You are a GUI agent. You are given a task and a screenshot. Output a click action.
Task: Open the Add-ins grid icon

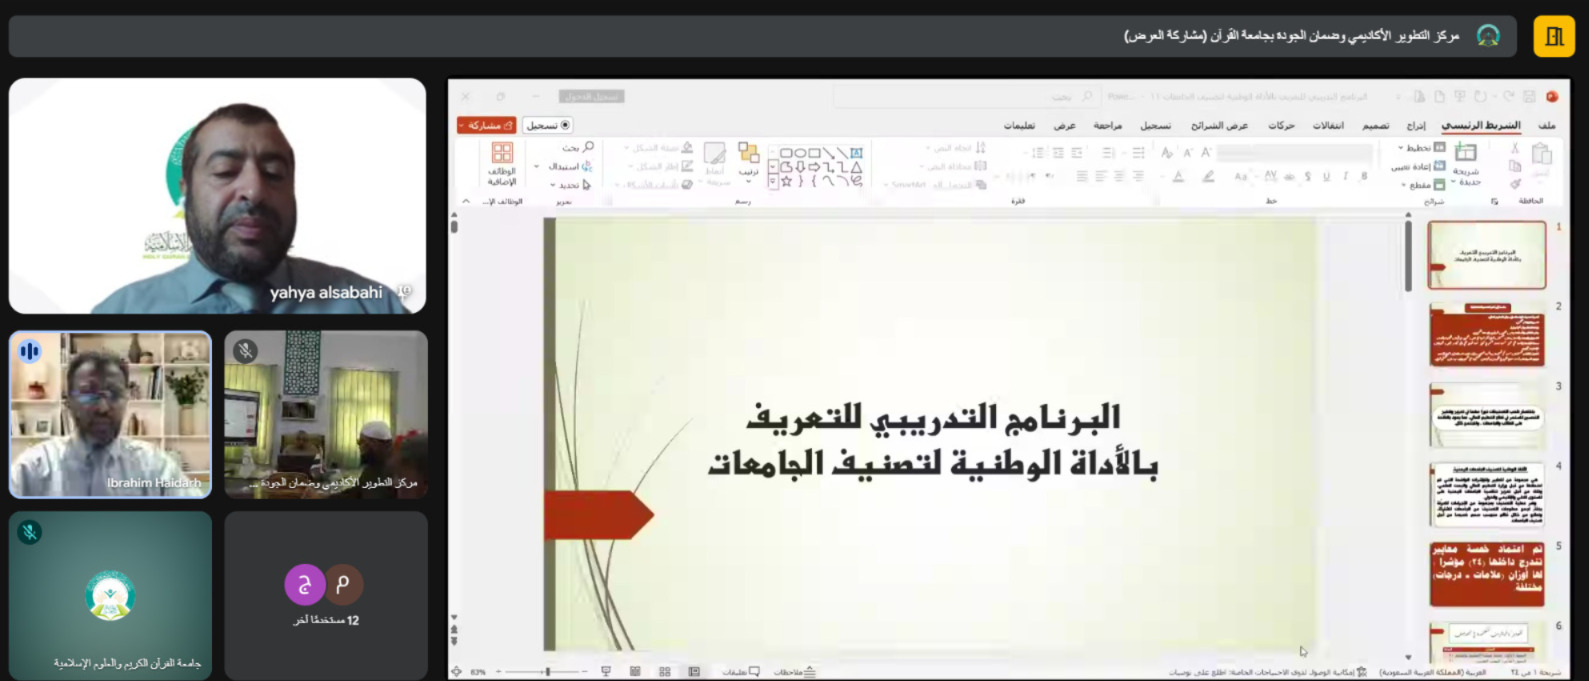click(502, 154)
